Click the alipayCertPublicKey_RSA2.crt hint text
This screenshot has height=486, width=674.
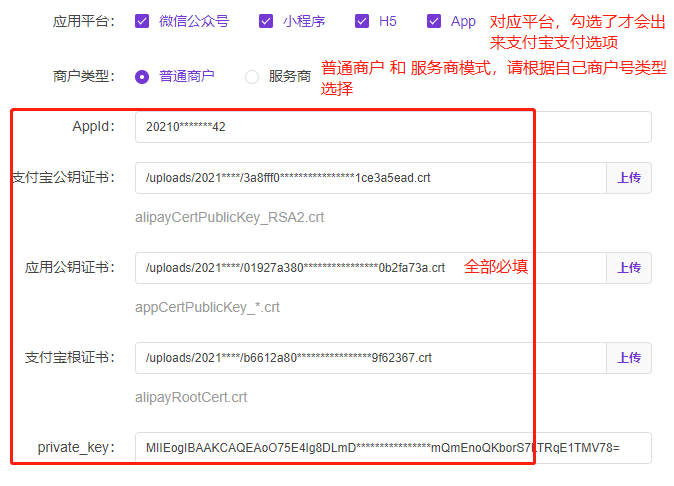click(230, 217)
